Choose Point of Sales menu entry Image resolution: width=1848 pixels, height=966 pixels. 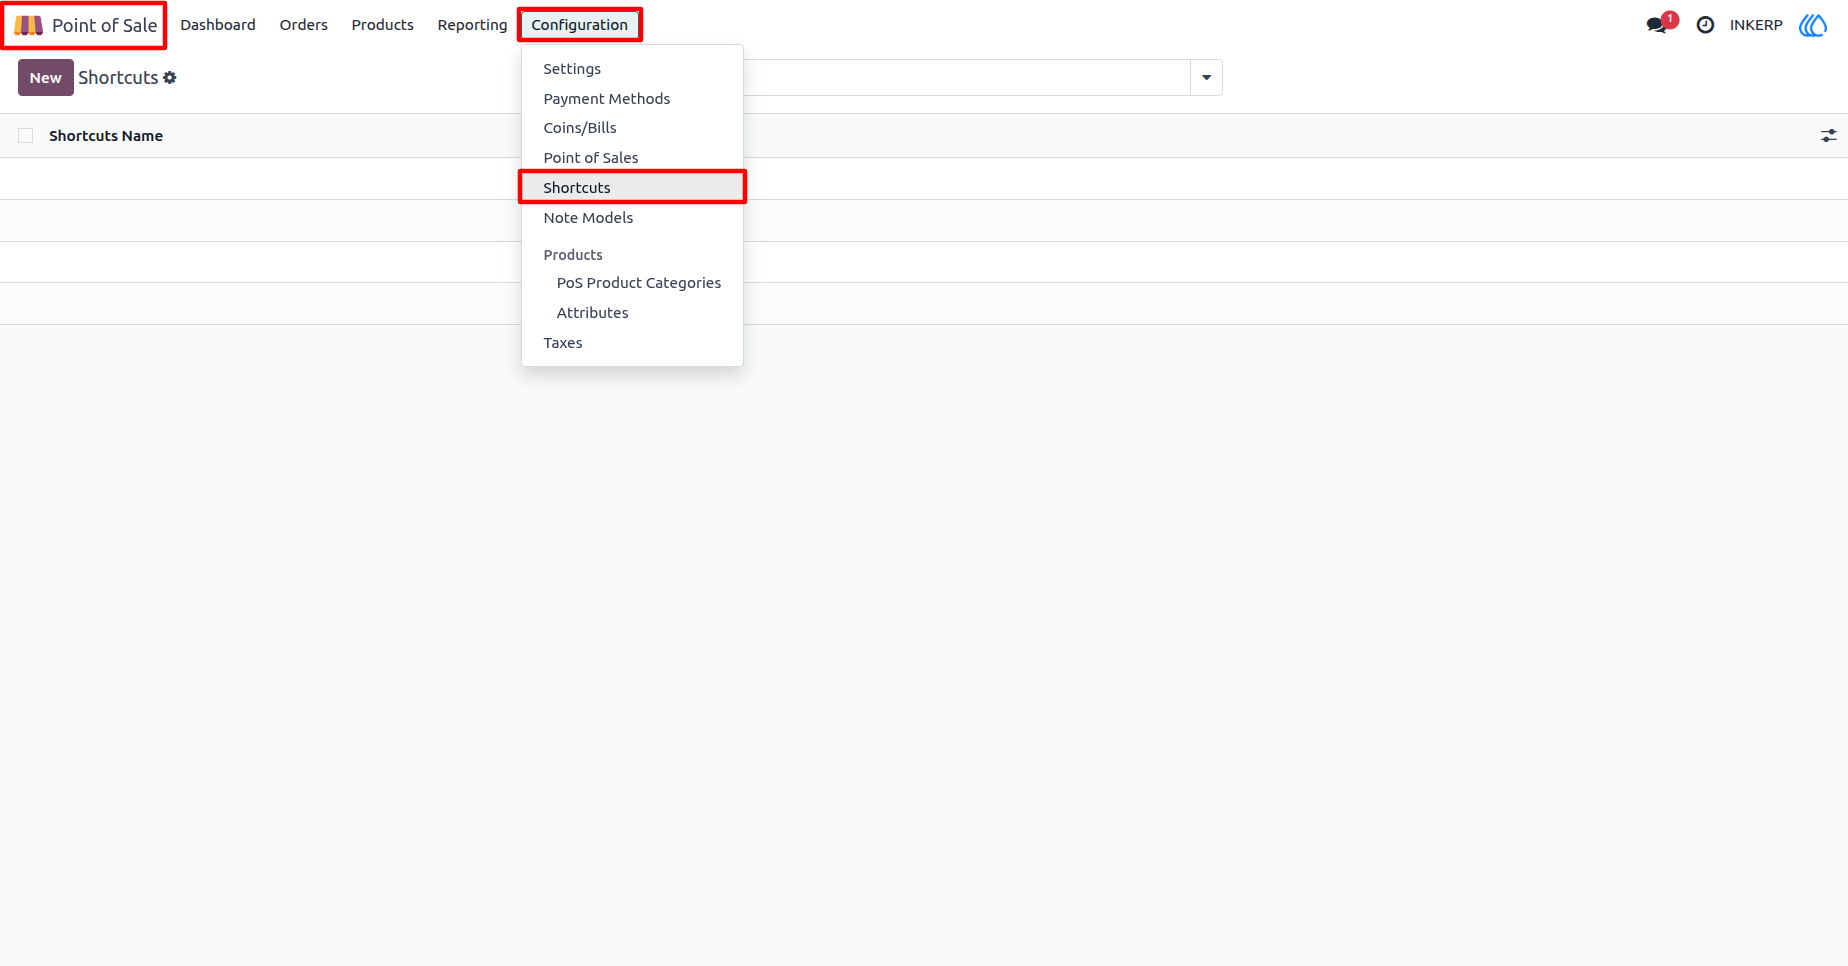(632, 158)
